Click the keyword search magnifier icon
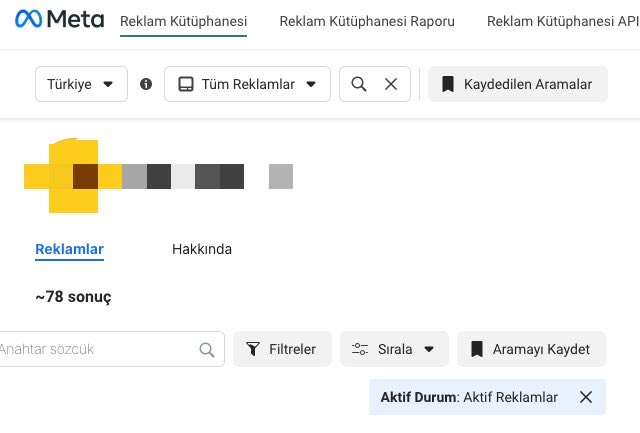 click(207, 350)
